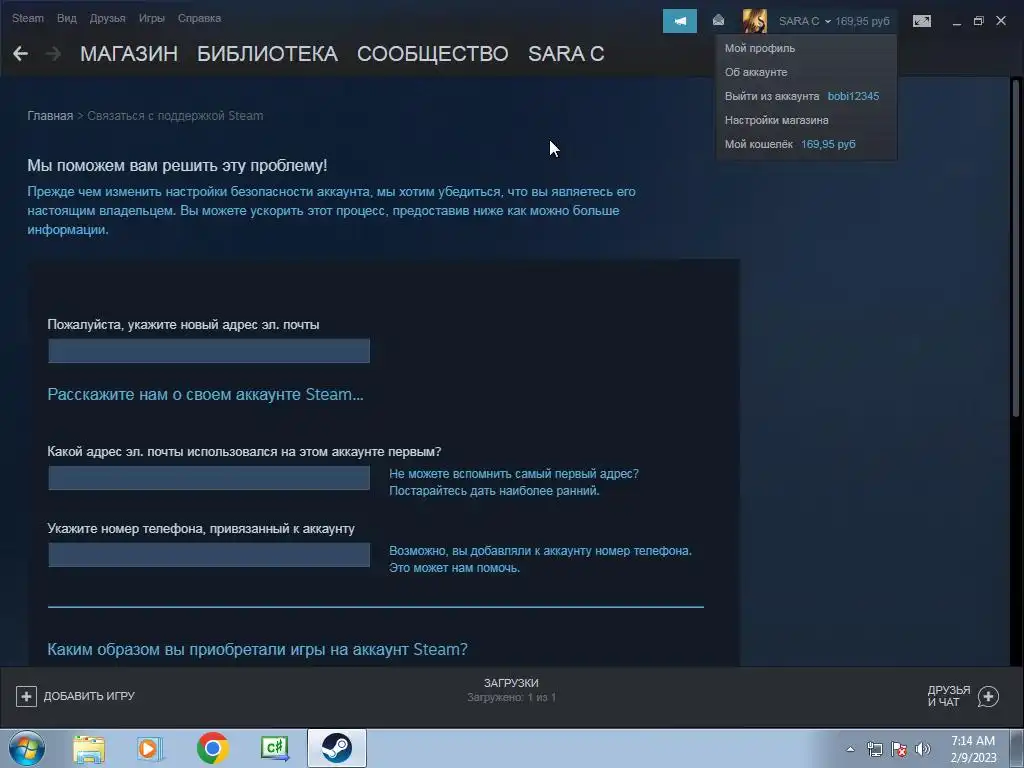Click the heading Расскажите нам о своем аккаунте Steam
This screenshot has width=1024, height=768.
[x=205, y=394]
